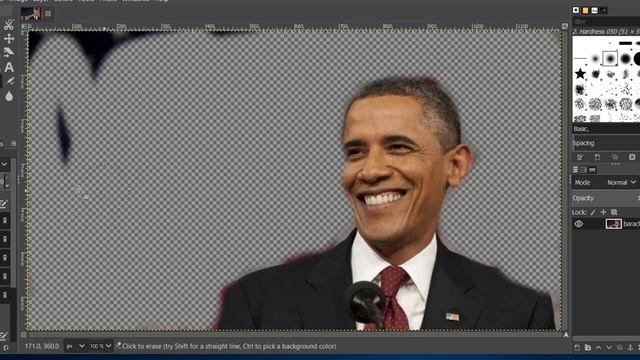640x360 pixels.
Task: Create a new brush
Action: (597, 157)
